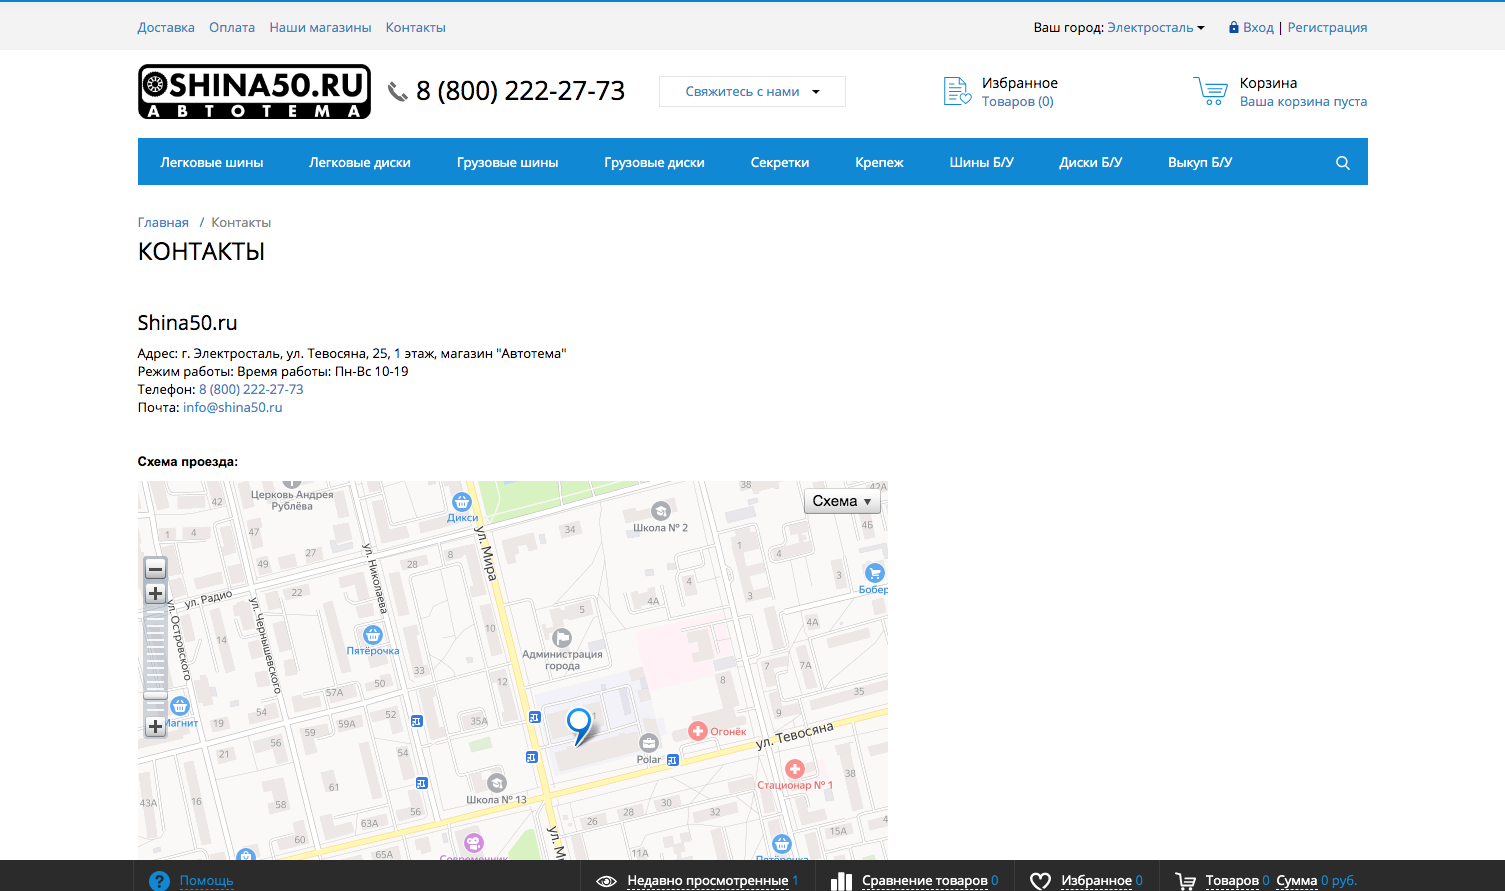
Task: Go to Секретки section
Action: click(780, 162)
